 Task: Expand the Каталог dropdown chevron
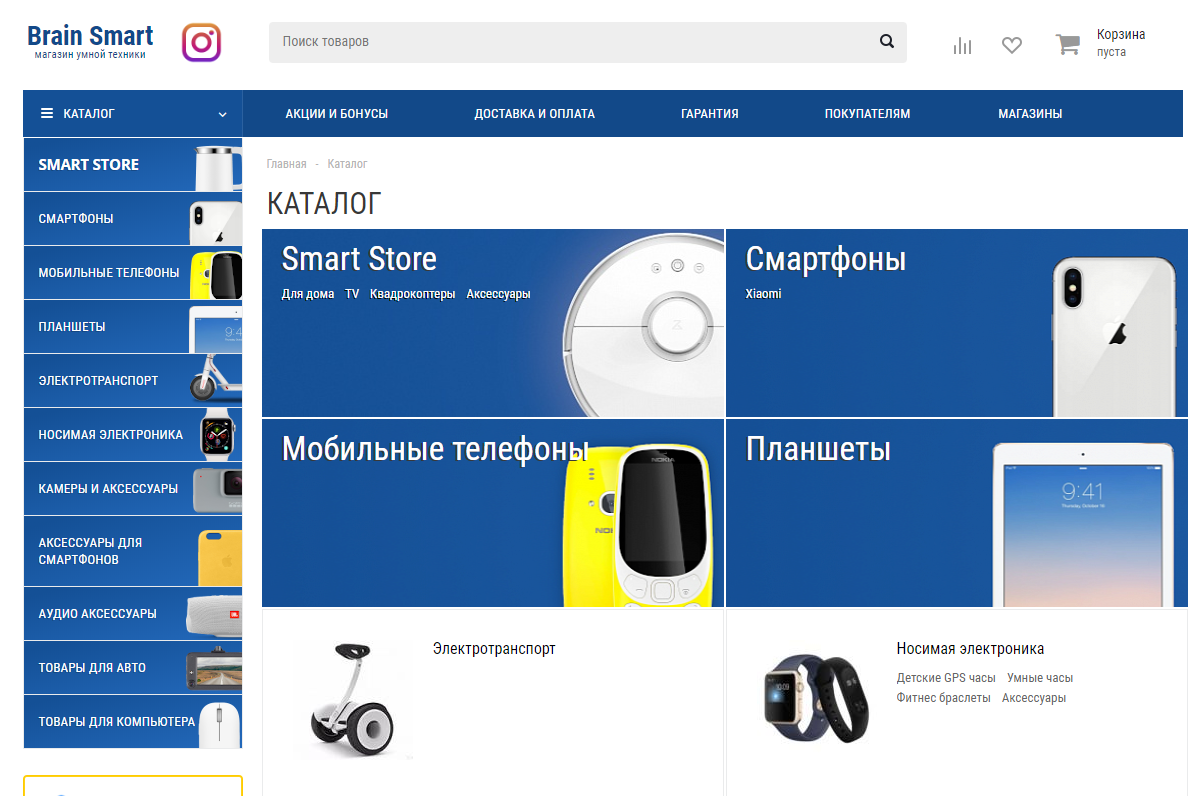pyautogui.click(x=222, y=114)
